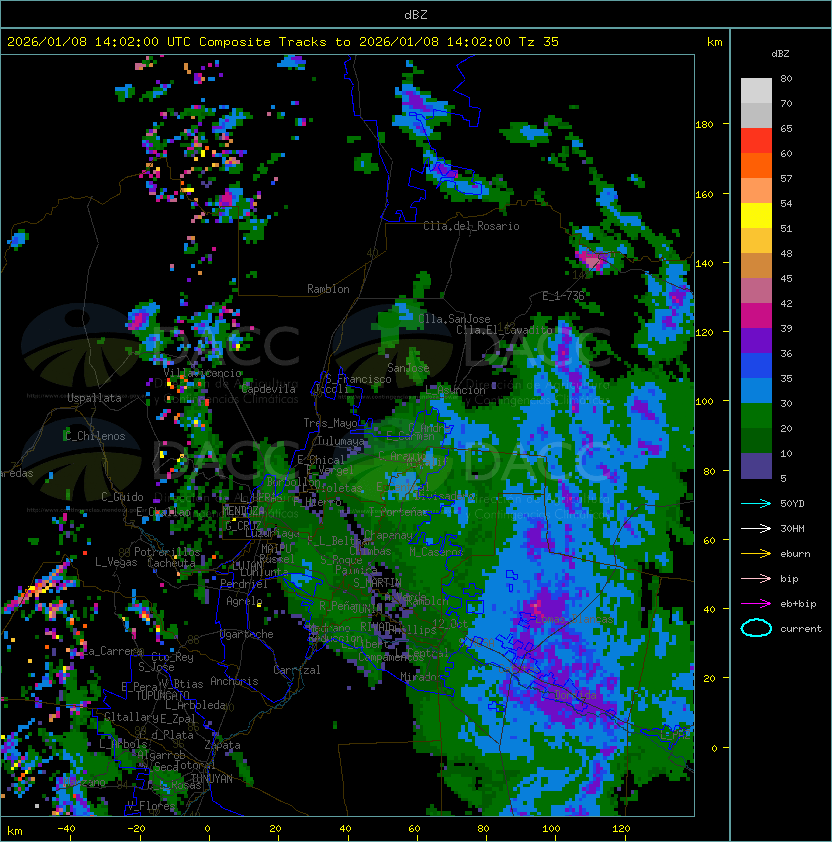Click the white 30HM arrow symbol
The height and width of the screenshot is (842, 832).
point(756,529)
